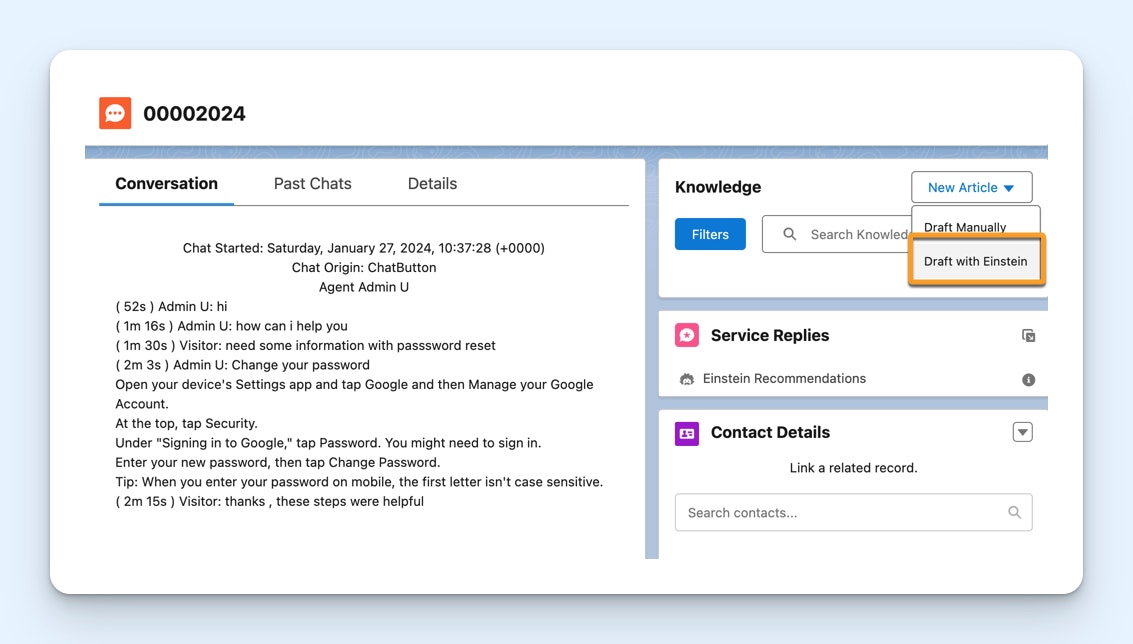The width and height of the screenshot is (1133, 644).
Task: Open the Details tab
Action: tap(432, 184)
